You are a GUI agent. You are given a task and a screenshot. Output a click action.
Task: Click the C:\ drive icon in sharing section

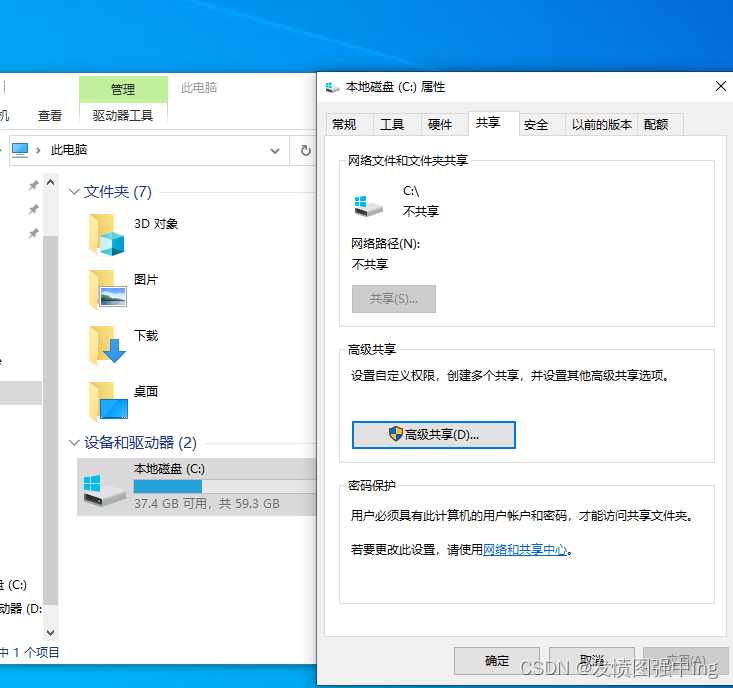point(368,207)
